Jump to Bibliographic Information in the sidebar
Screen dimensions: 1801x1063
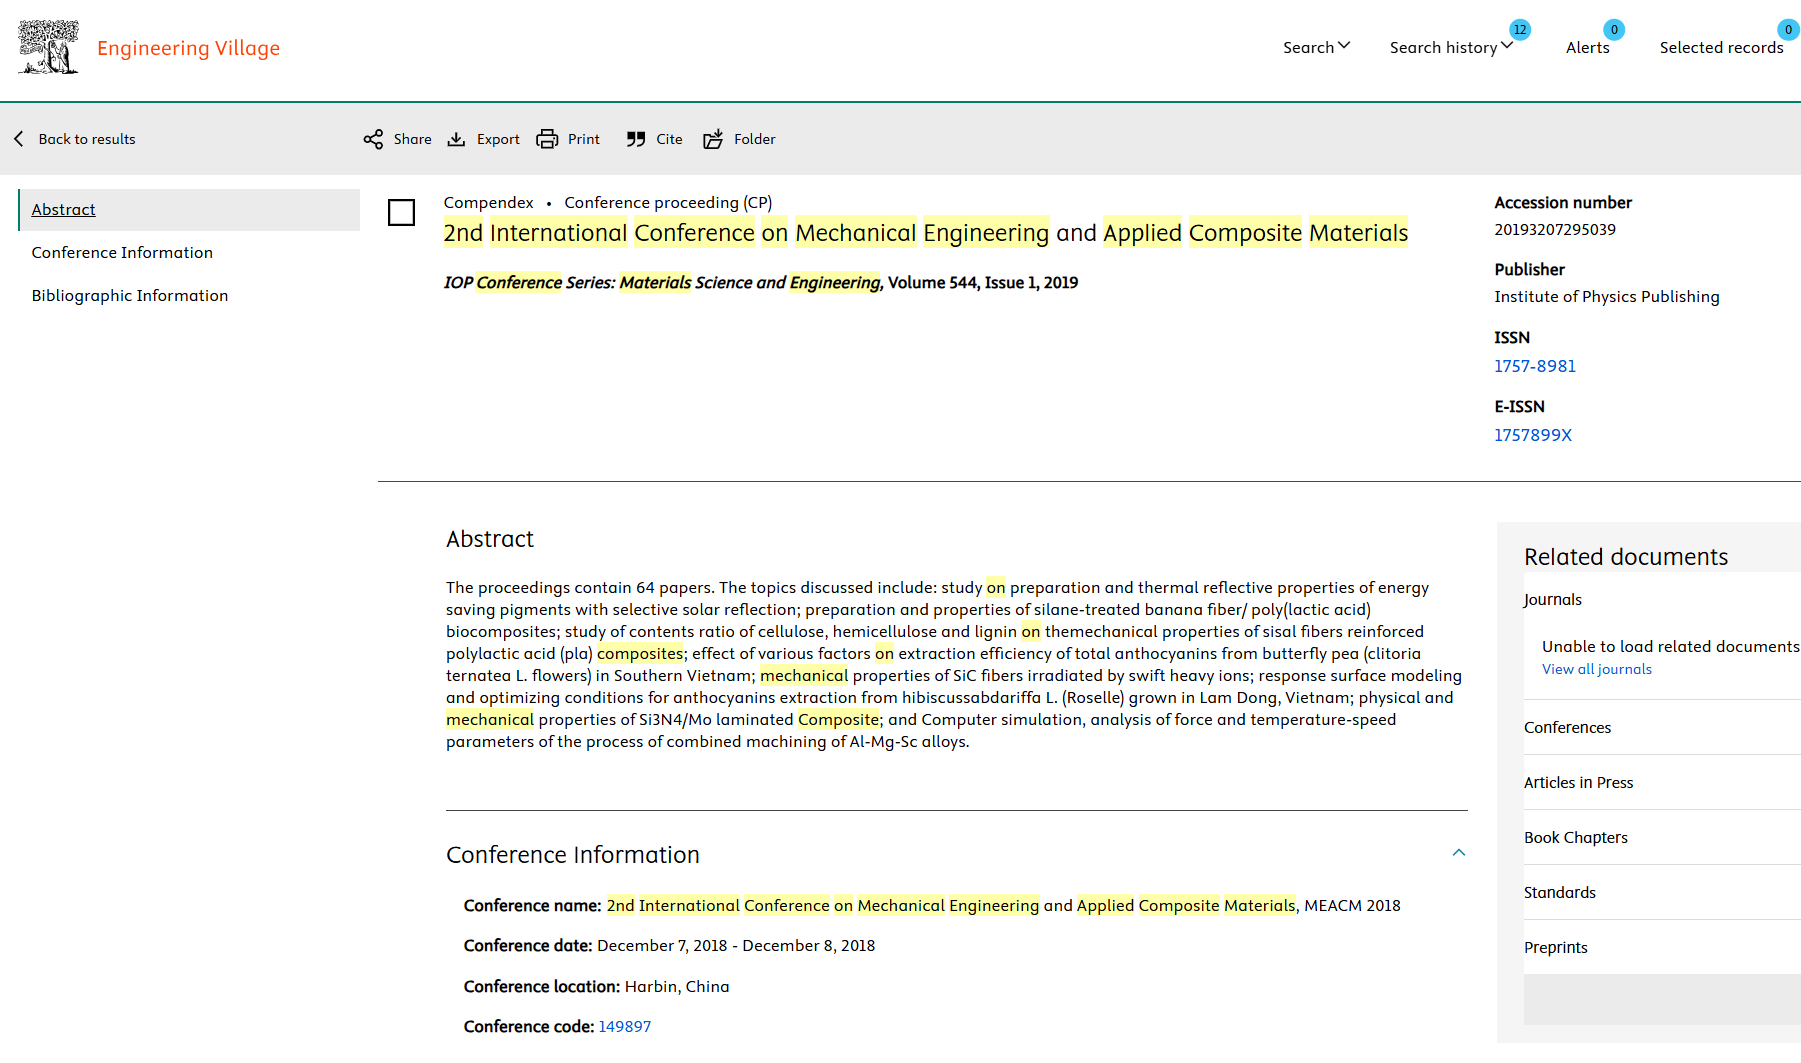130,295
